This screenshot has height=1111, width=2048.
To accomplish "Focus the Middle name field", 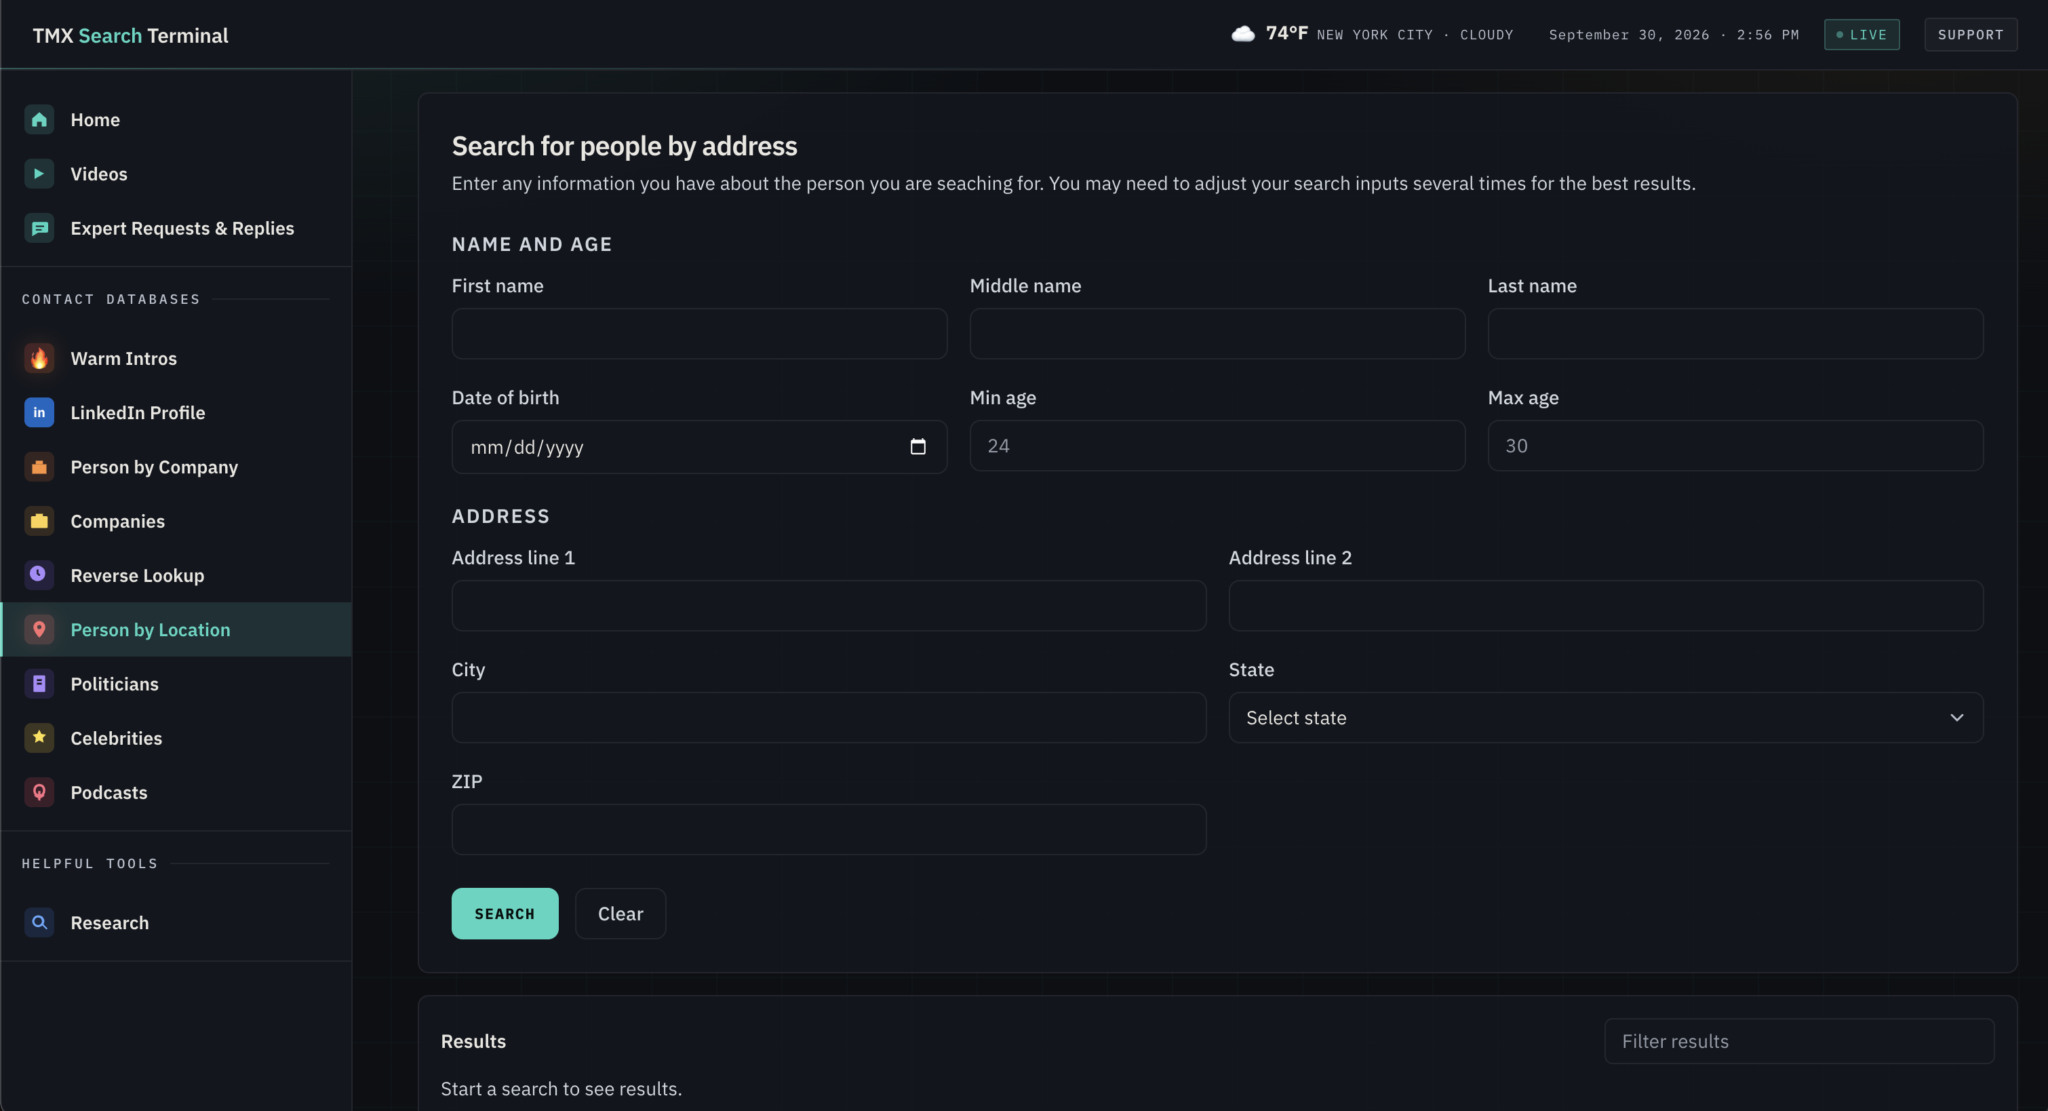I will (1217, 334).
